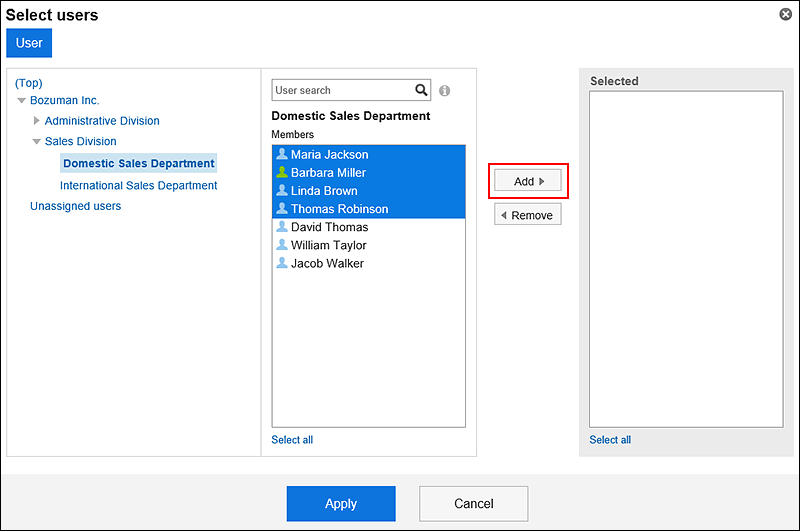Select member Jacob Walker
800x531 pixels.
369,263
